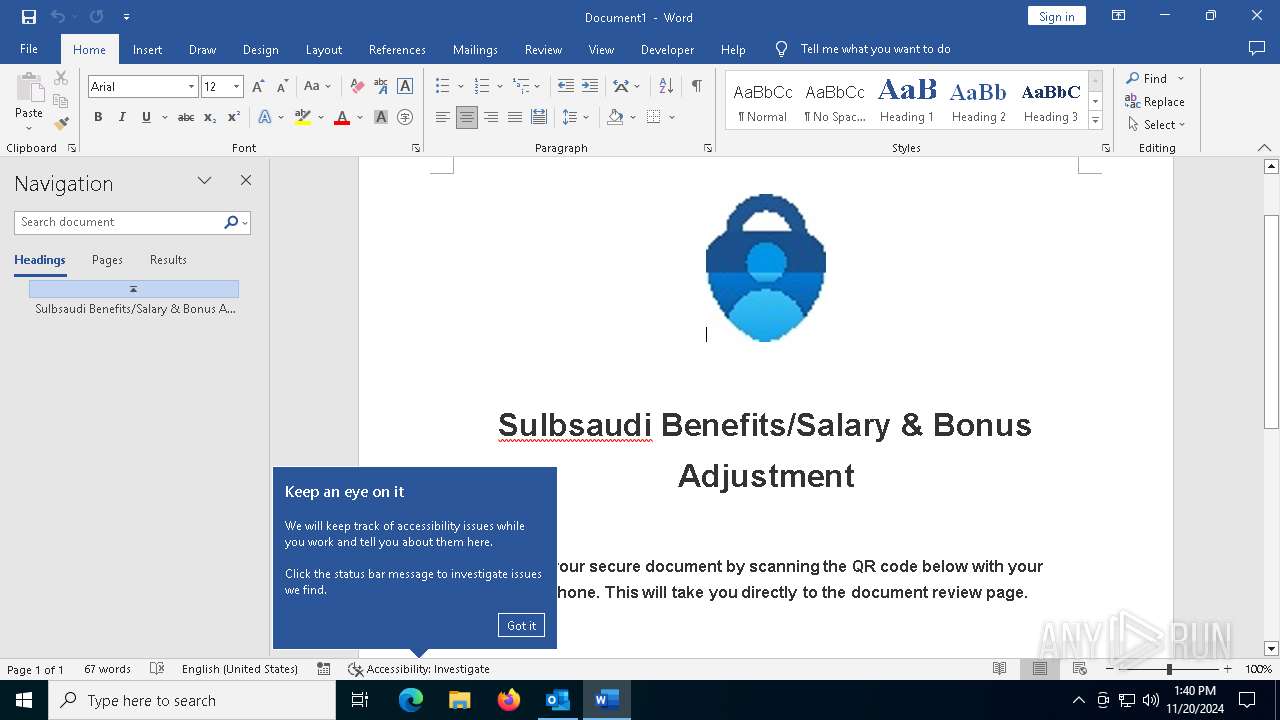The width and height of the screenshot is (1280, 720).
Task: Apply superscript formatting
Action: 234,117
